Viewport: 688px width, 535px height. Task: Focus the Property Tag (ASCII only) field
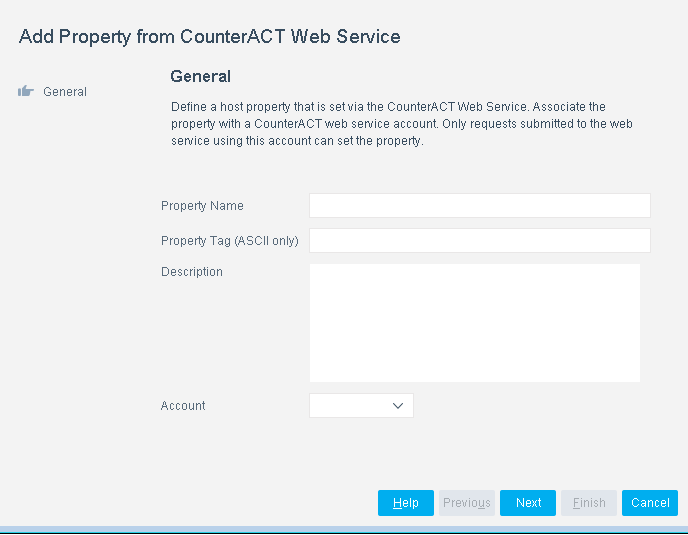479,241
